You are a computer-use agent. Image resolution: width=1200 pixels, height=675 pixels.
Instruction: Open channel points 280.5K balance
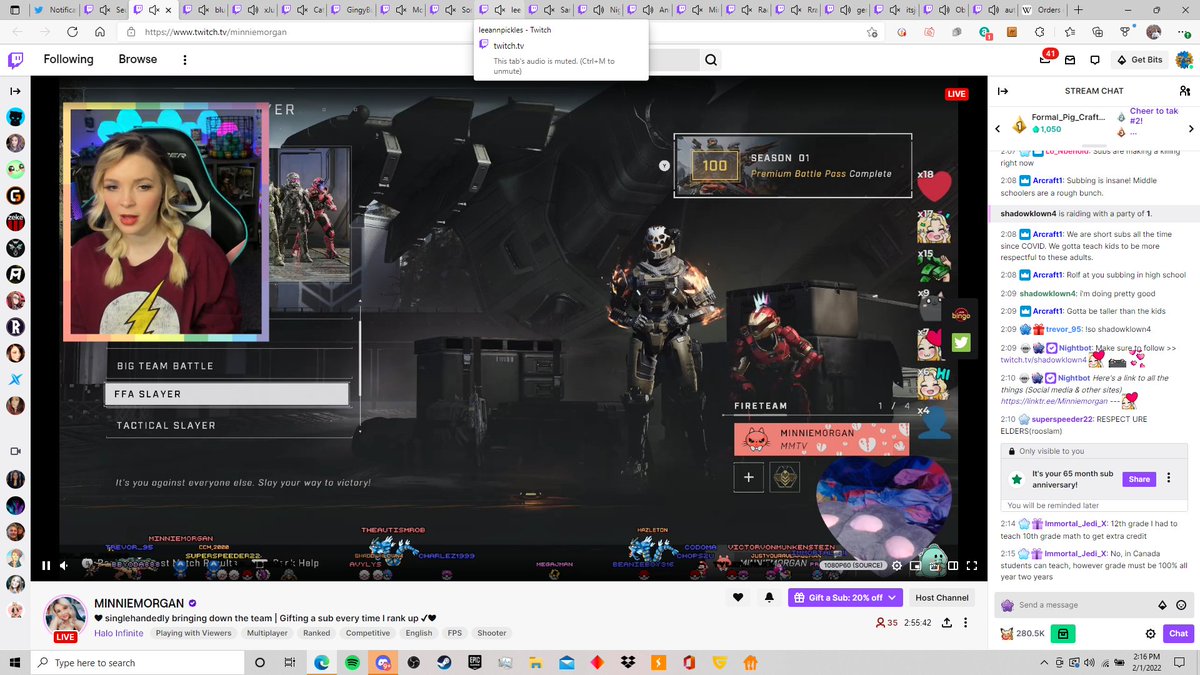(x=1023, y=633)
